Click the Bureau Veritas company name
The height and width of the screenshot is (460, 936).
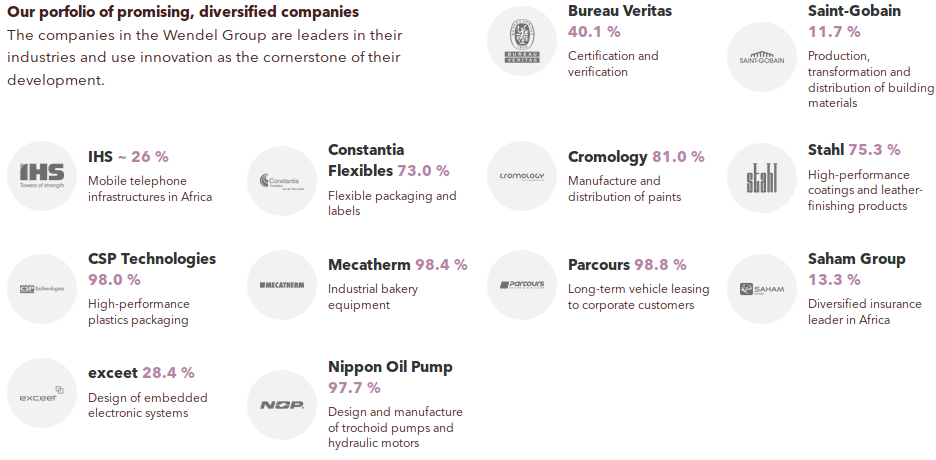[x=619, y=11]
